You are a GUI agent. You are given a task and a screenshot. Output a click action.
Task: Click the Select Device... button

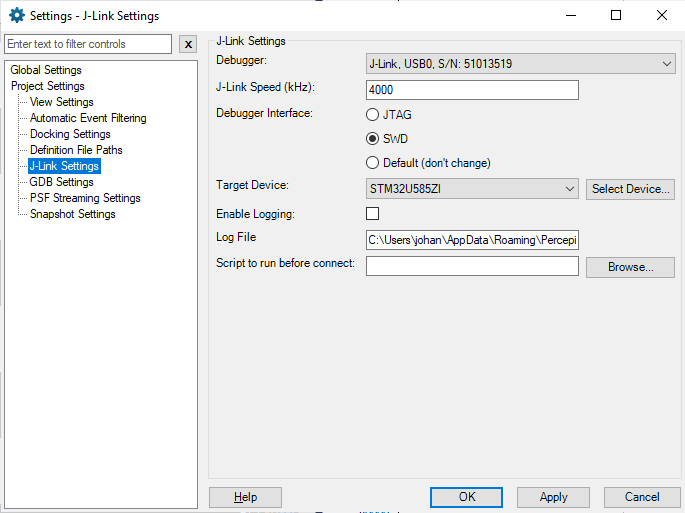tap(630, 189)
